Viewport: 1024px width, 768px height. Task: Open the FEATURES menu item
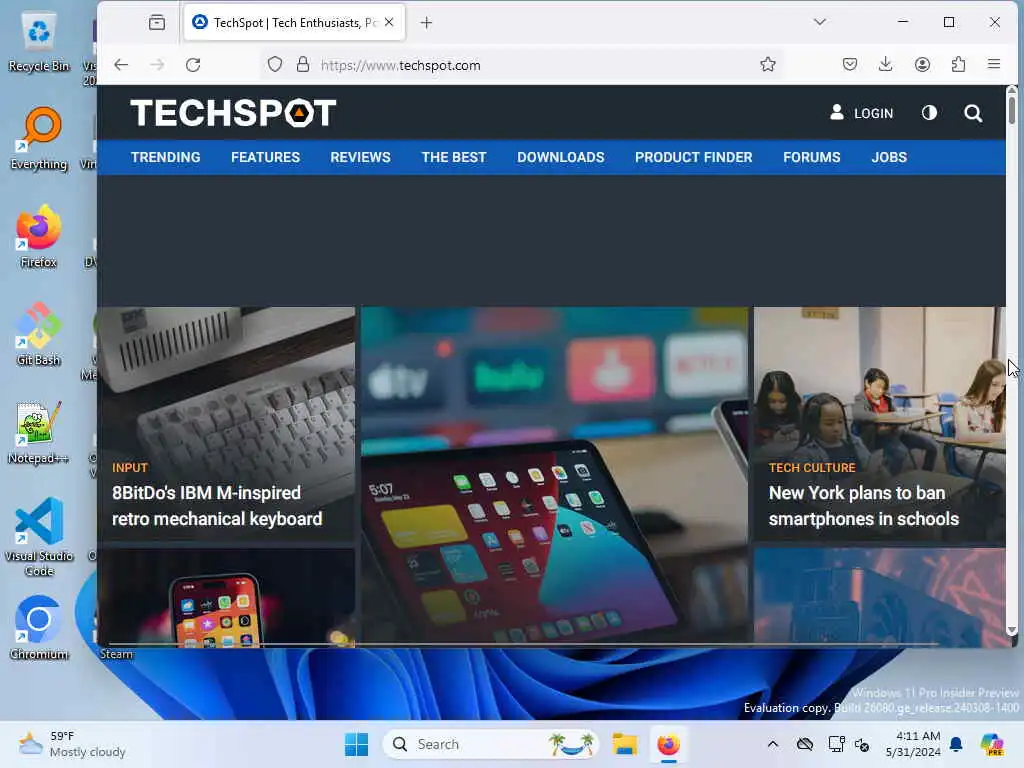coord(265,157)
